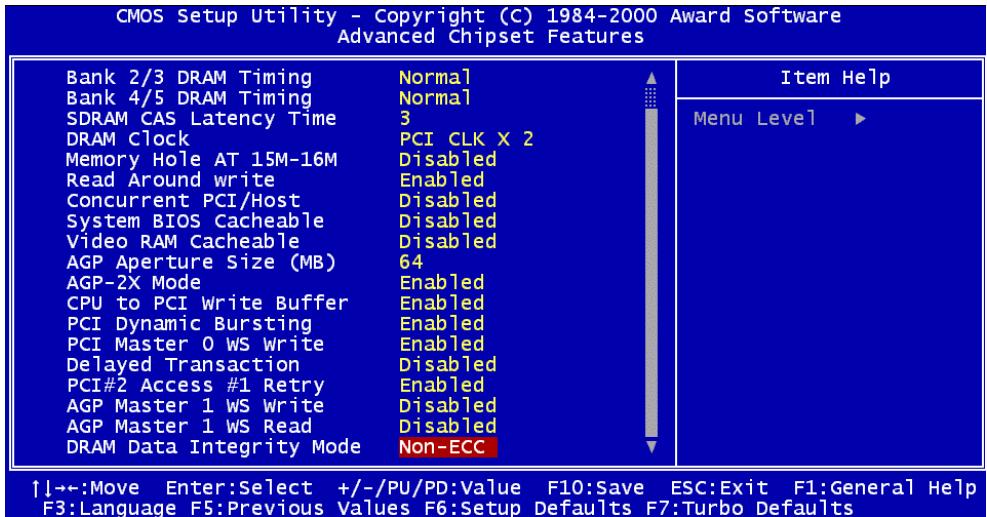Toggle AGP Master 1 WS Write value
987x517 pixels.
pos(448,406)
